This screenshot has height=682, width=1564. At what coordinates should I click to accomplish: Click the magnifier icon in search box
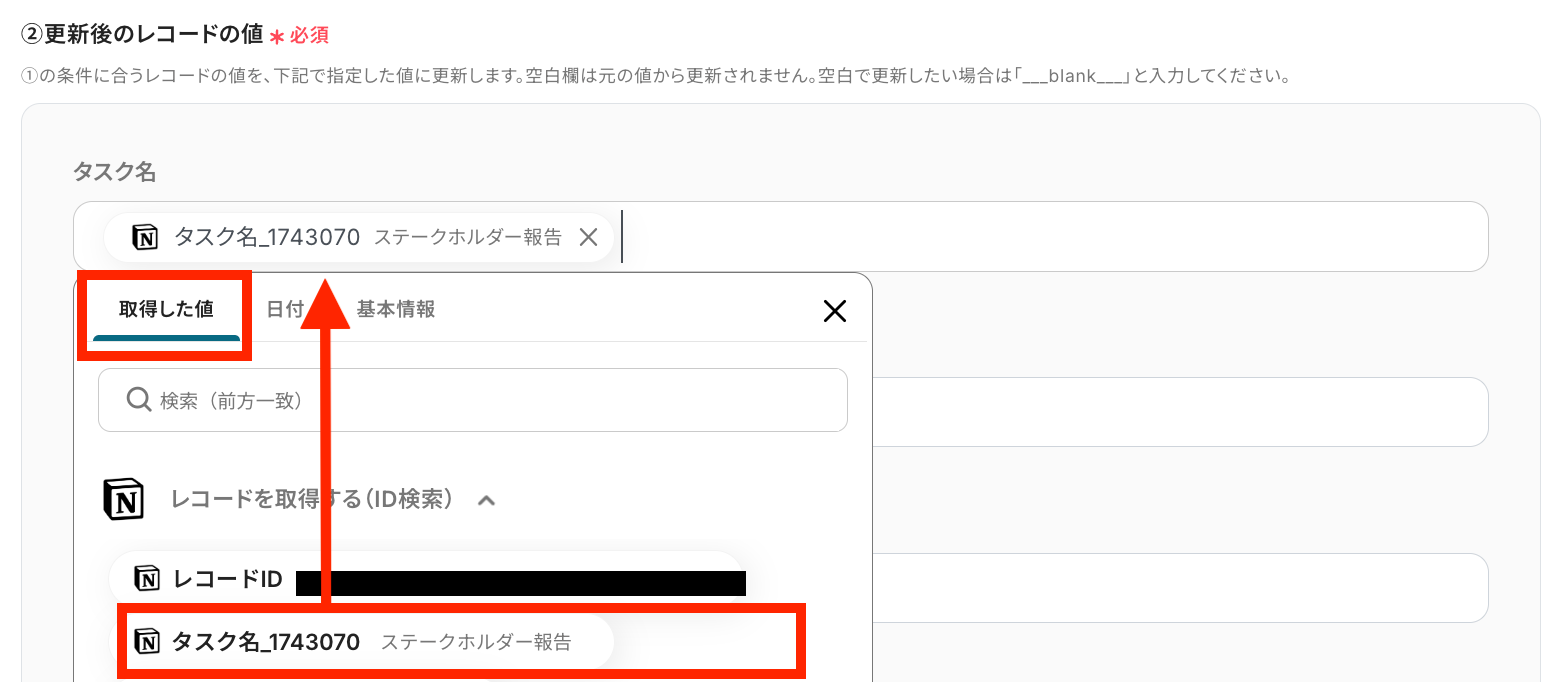click(x=139, y=400)
